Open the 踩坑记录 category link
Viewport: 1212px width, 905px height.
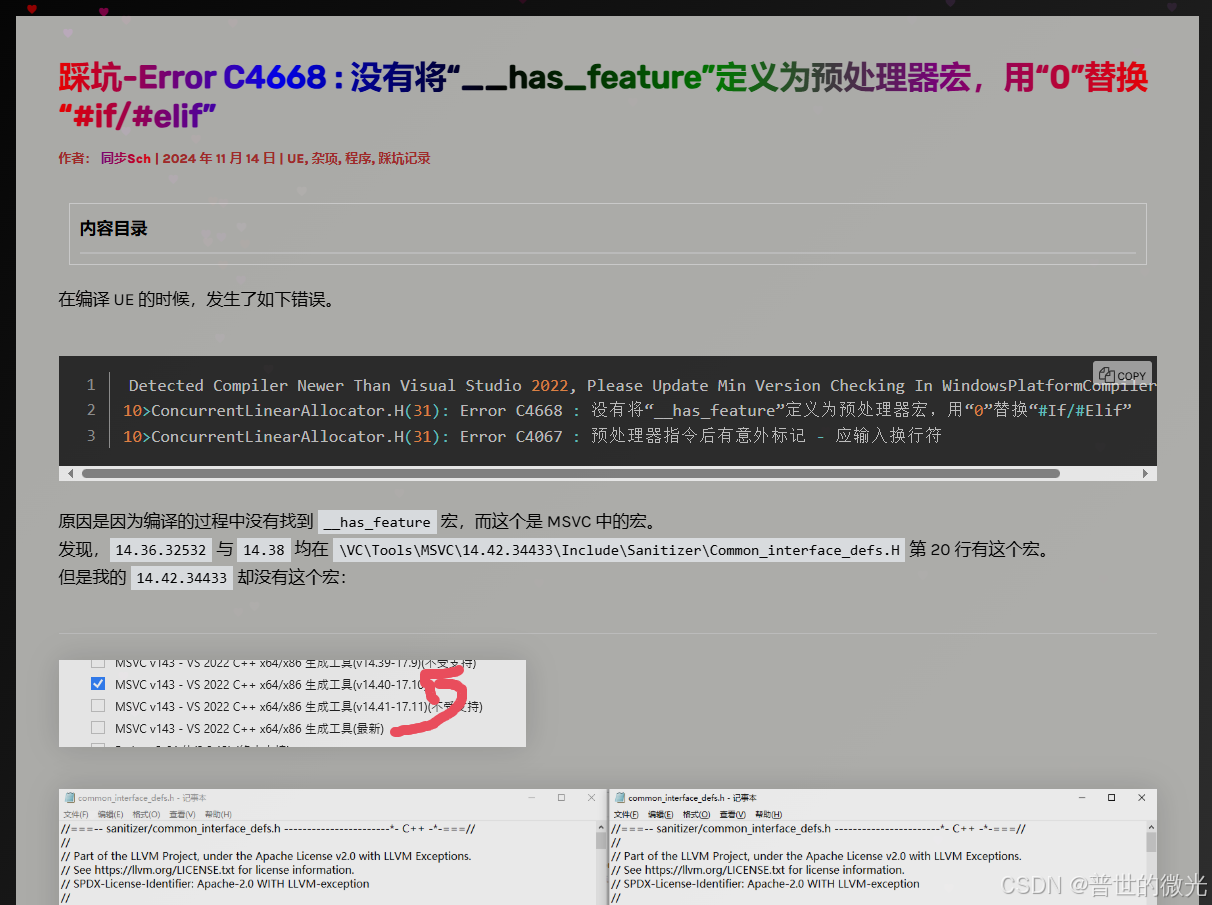[x=404, y=158]
